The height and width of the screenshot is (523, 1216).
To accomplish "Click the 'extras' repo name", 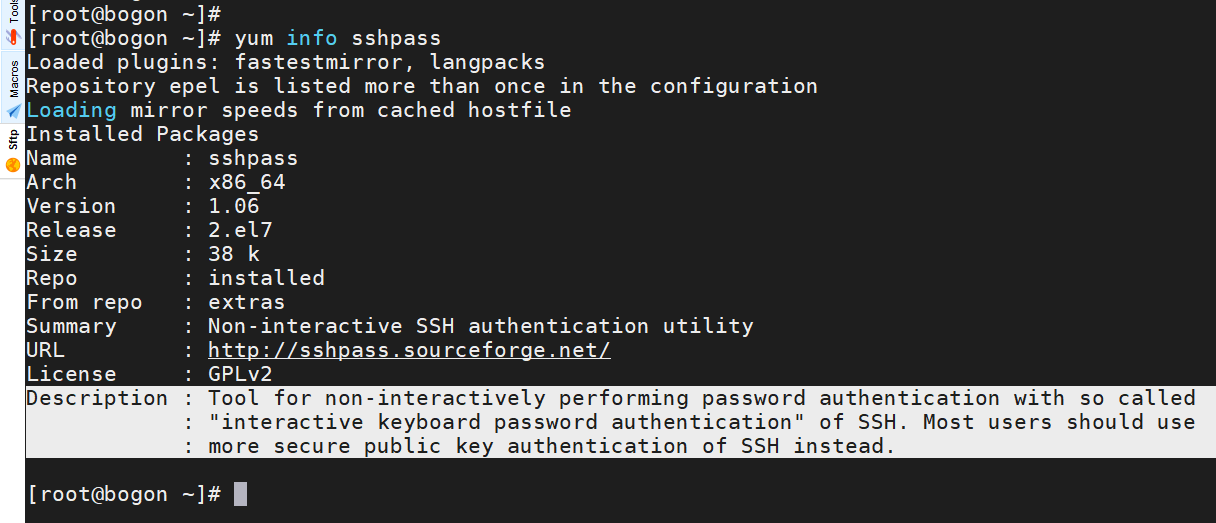I will point(247,302).
